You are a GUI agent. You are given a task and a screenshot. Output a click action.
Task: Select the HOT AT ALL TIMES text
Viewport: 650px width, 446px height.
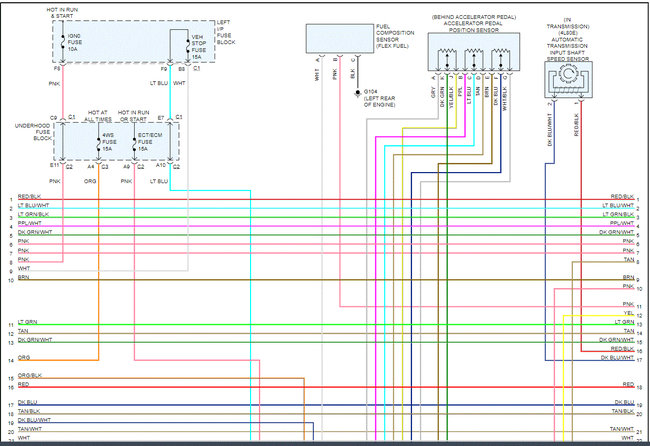(98, 116)
